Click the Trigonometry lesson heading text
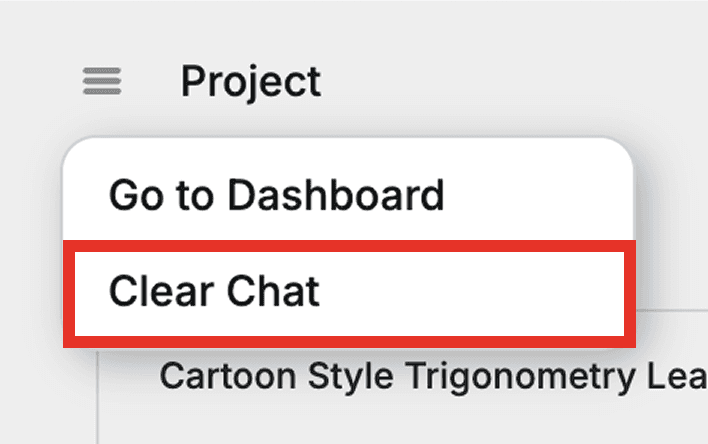This screenshot has width=708, height=444. coord(432,376)
